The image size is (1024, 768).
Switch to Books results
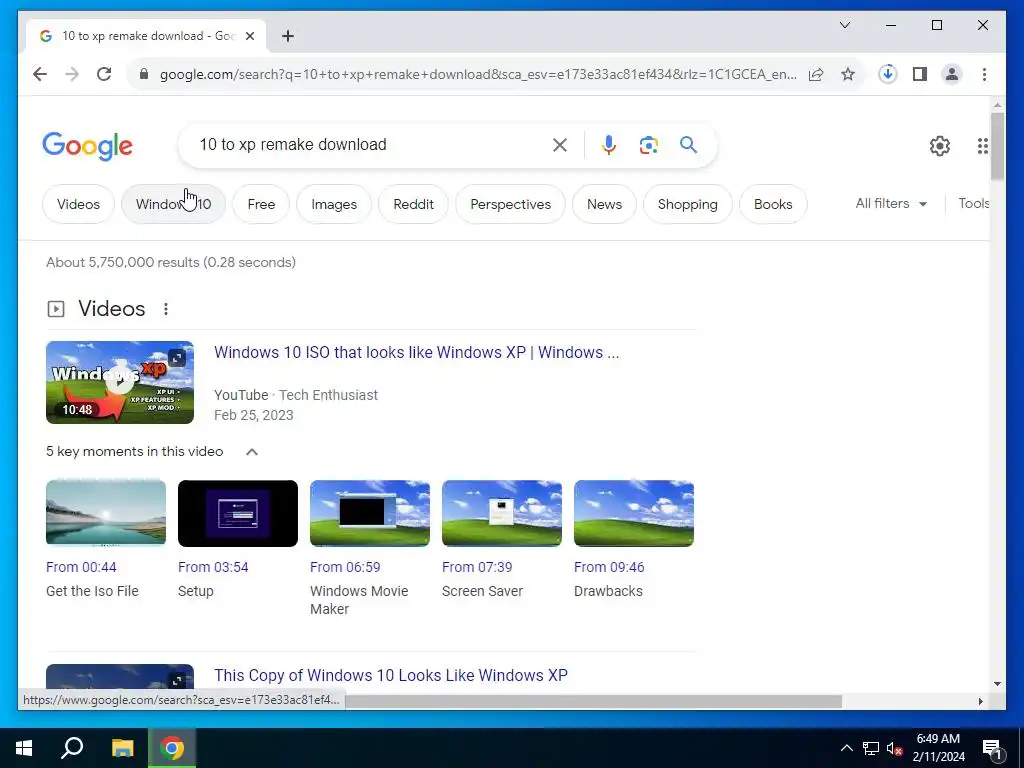coord(773,204)
